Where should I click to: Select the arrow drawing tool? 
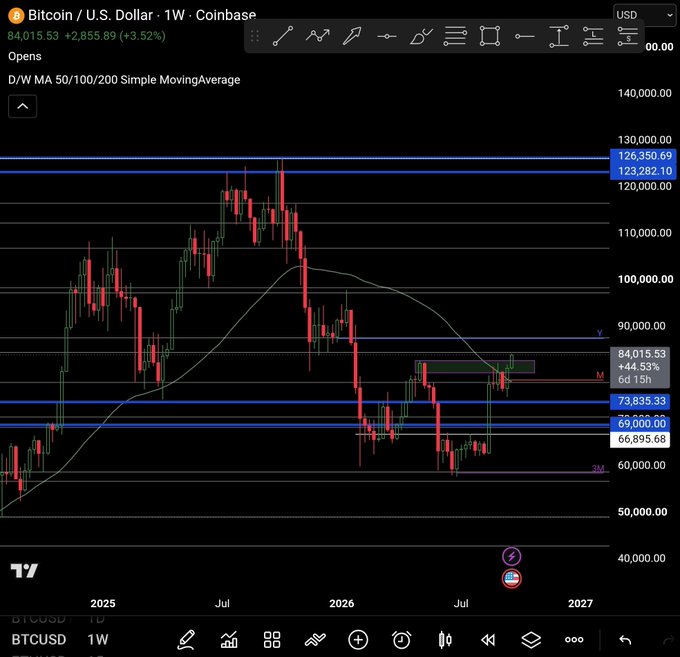[x=352, y=36]
